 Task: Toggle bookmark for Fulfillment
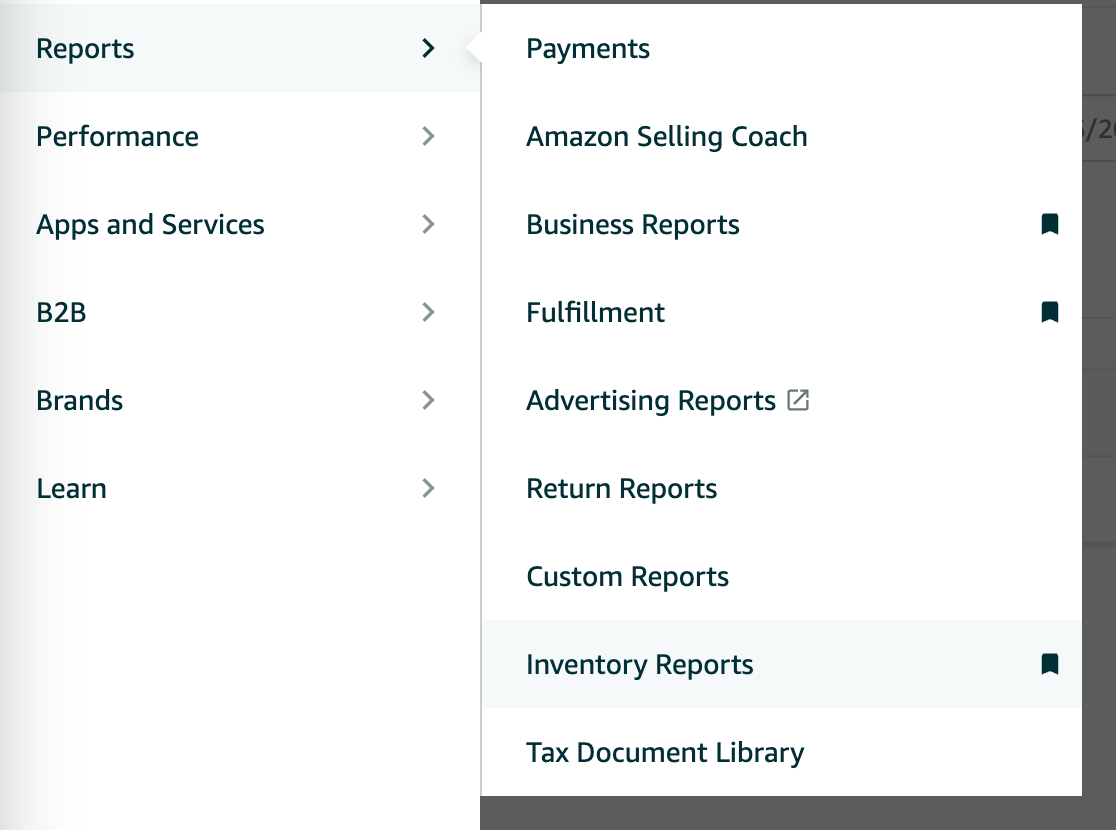point(1049,312)
